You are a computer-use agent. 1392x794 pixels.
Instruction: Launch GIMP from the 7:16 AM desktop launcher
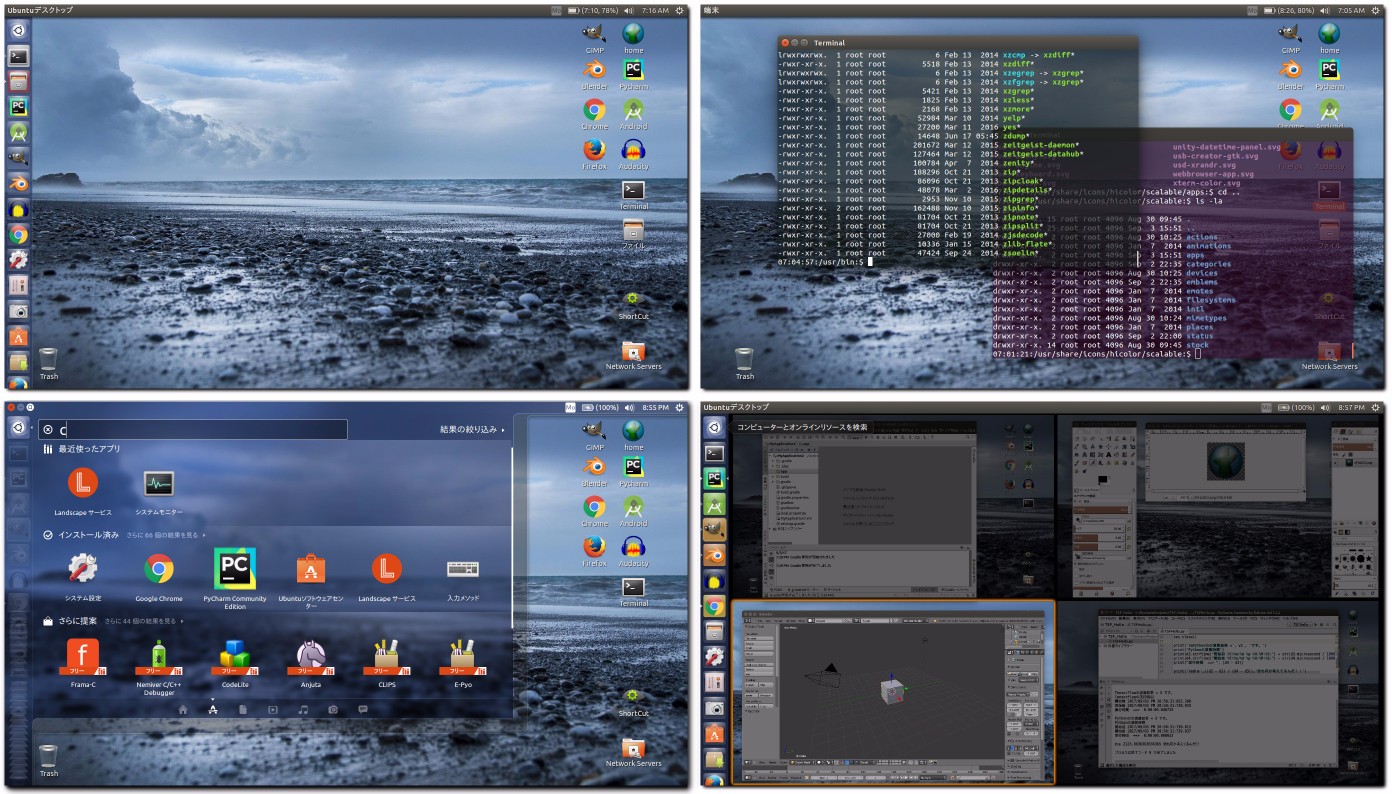[x=18, y=158]
